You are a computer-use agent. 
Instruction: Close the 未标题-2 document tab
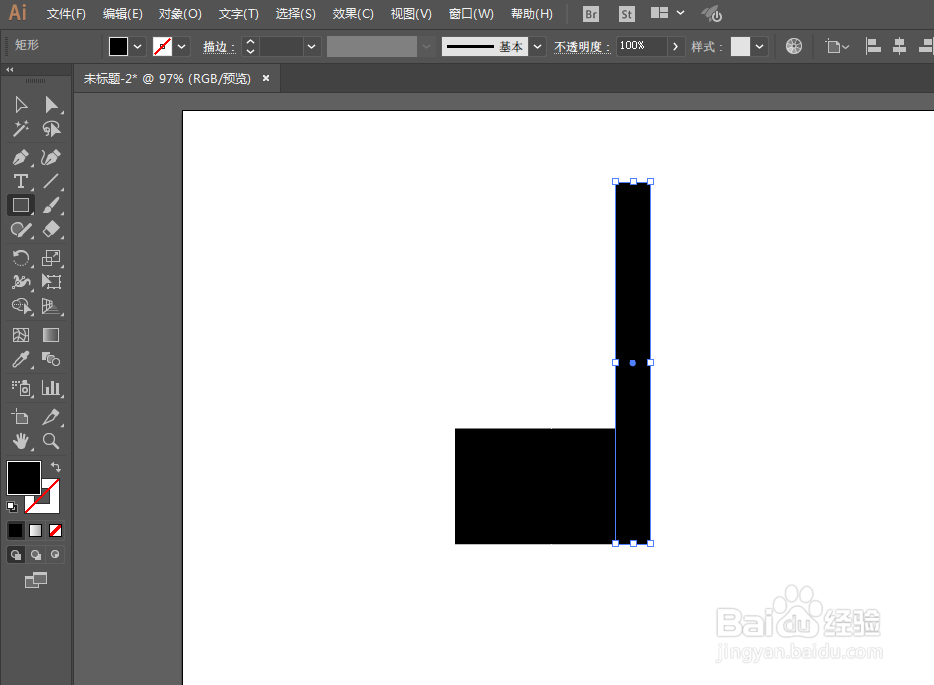266,78
